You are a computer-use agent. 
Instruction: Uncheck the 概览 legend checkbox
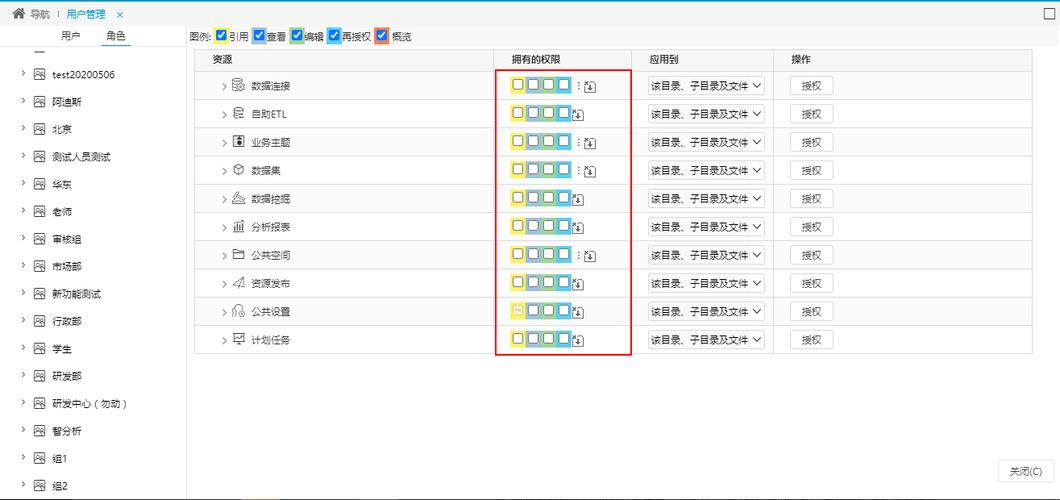(x=382, y=36)
